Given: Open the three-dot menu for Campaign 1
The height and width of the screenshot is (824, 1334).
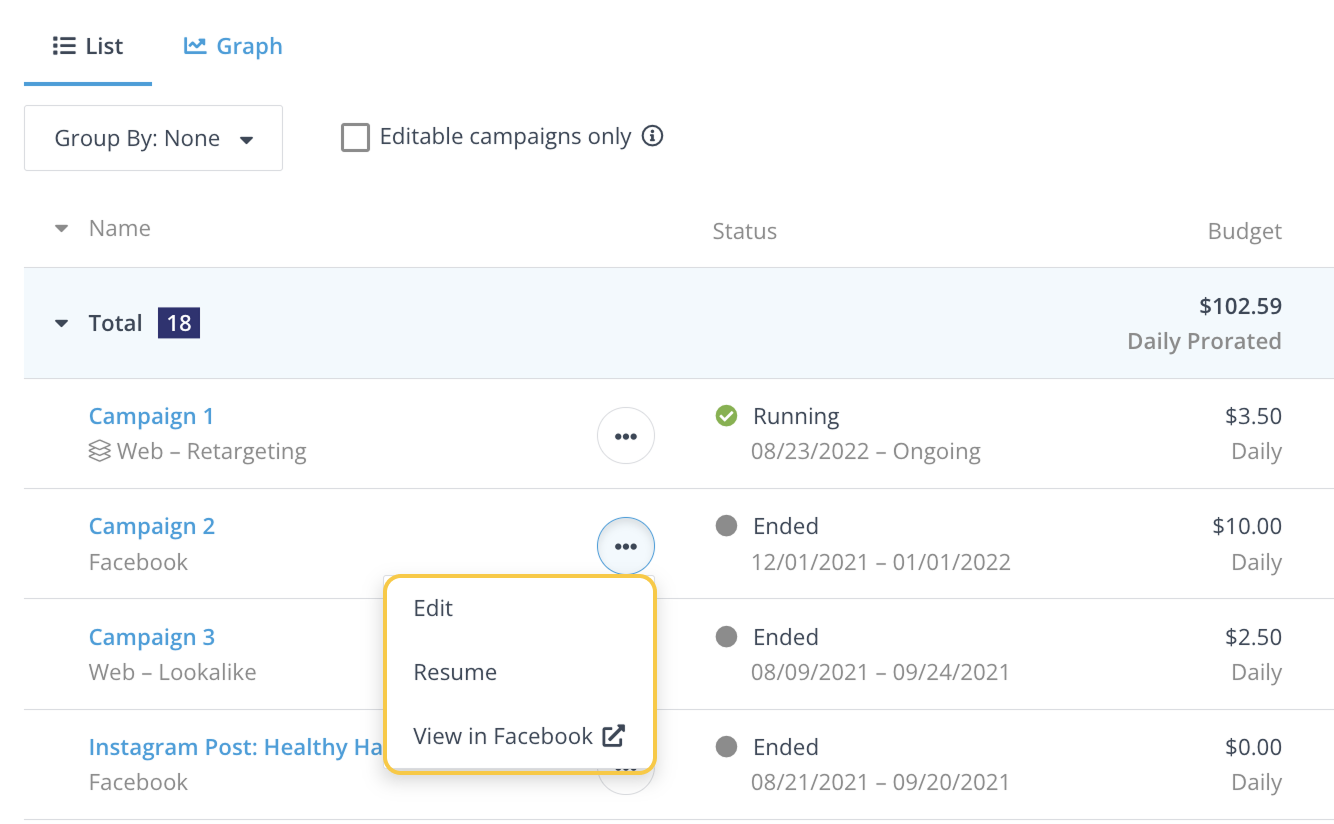Looking at the screenshot, I should pyautogui.click(x=625, y=436).
